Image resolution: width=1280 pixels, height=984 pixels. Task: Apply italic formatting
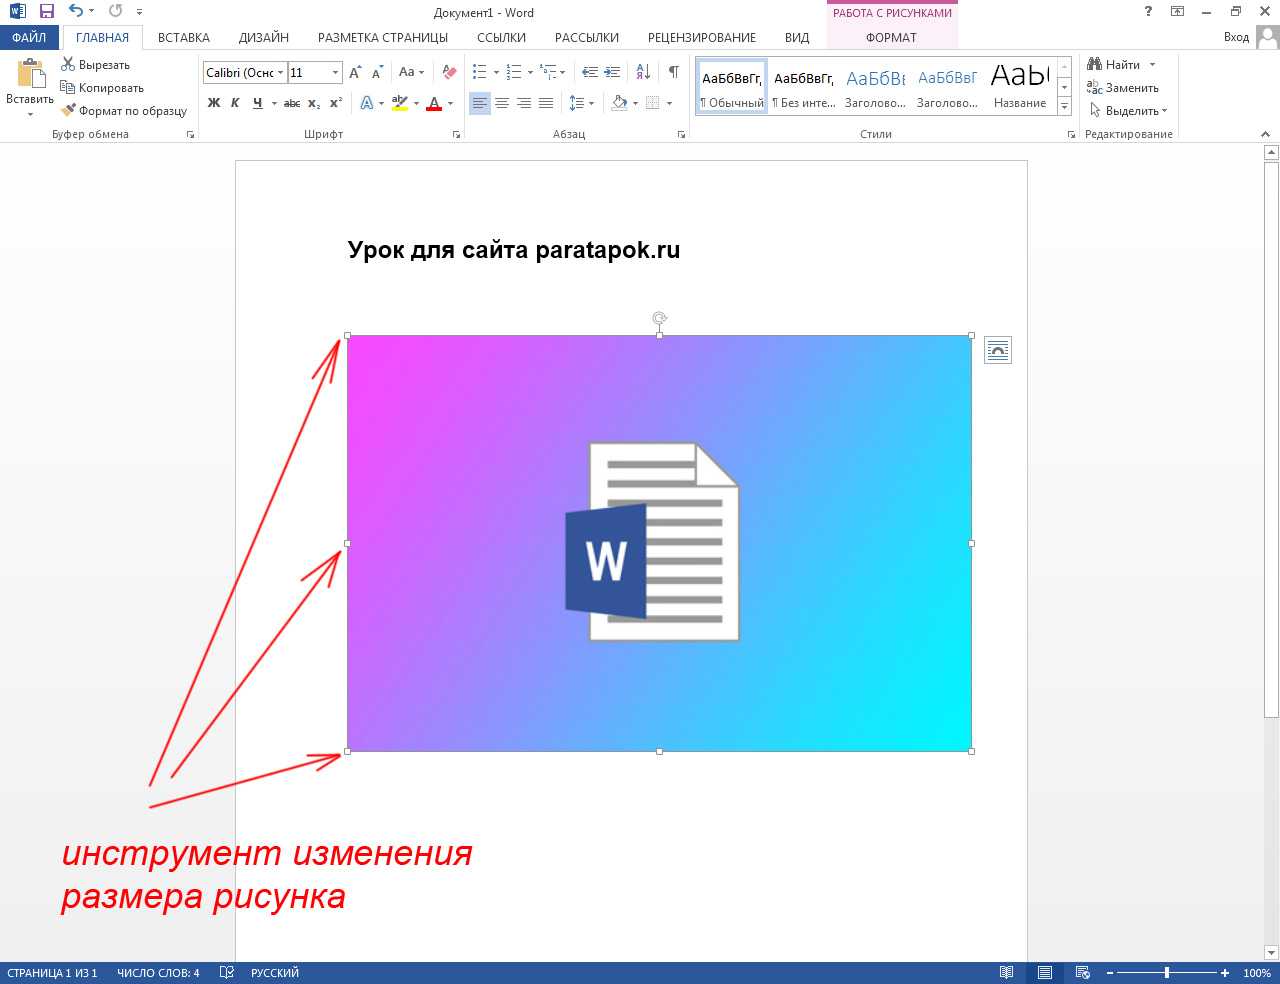click(233, 103)
